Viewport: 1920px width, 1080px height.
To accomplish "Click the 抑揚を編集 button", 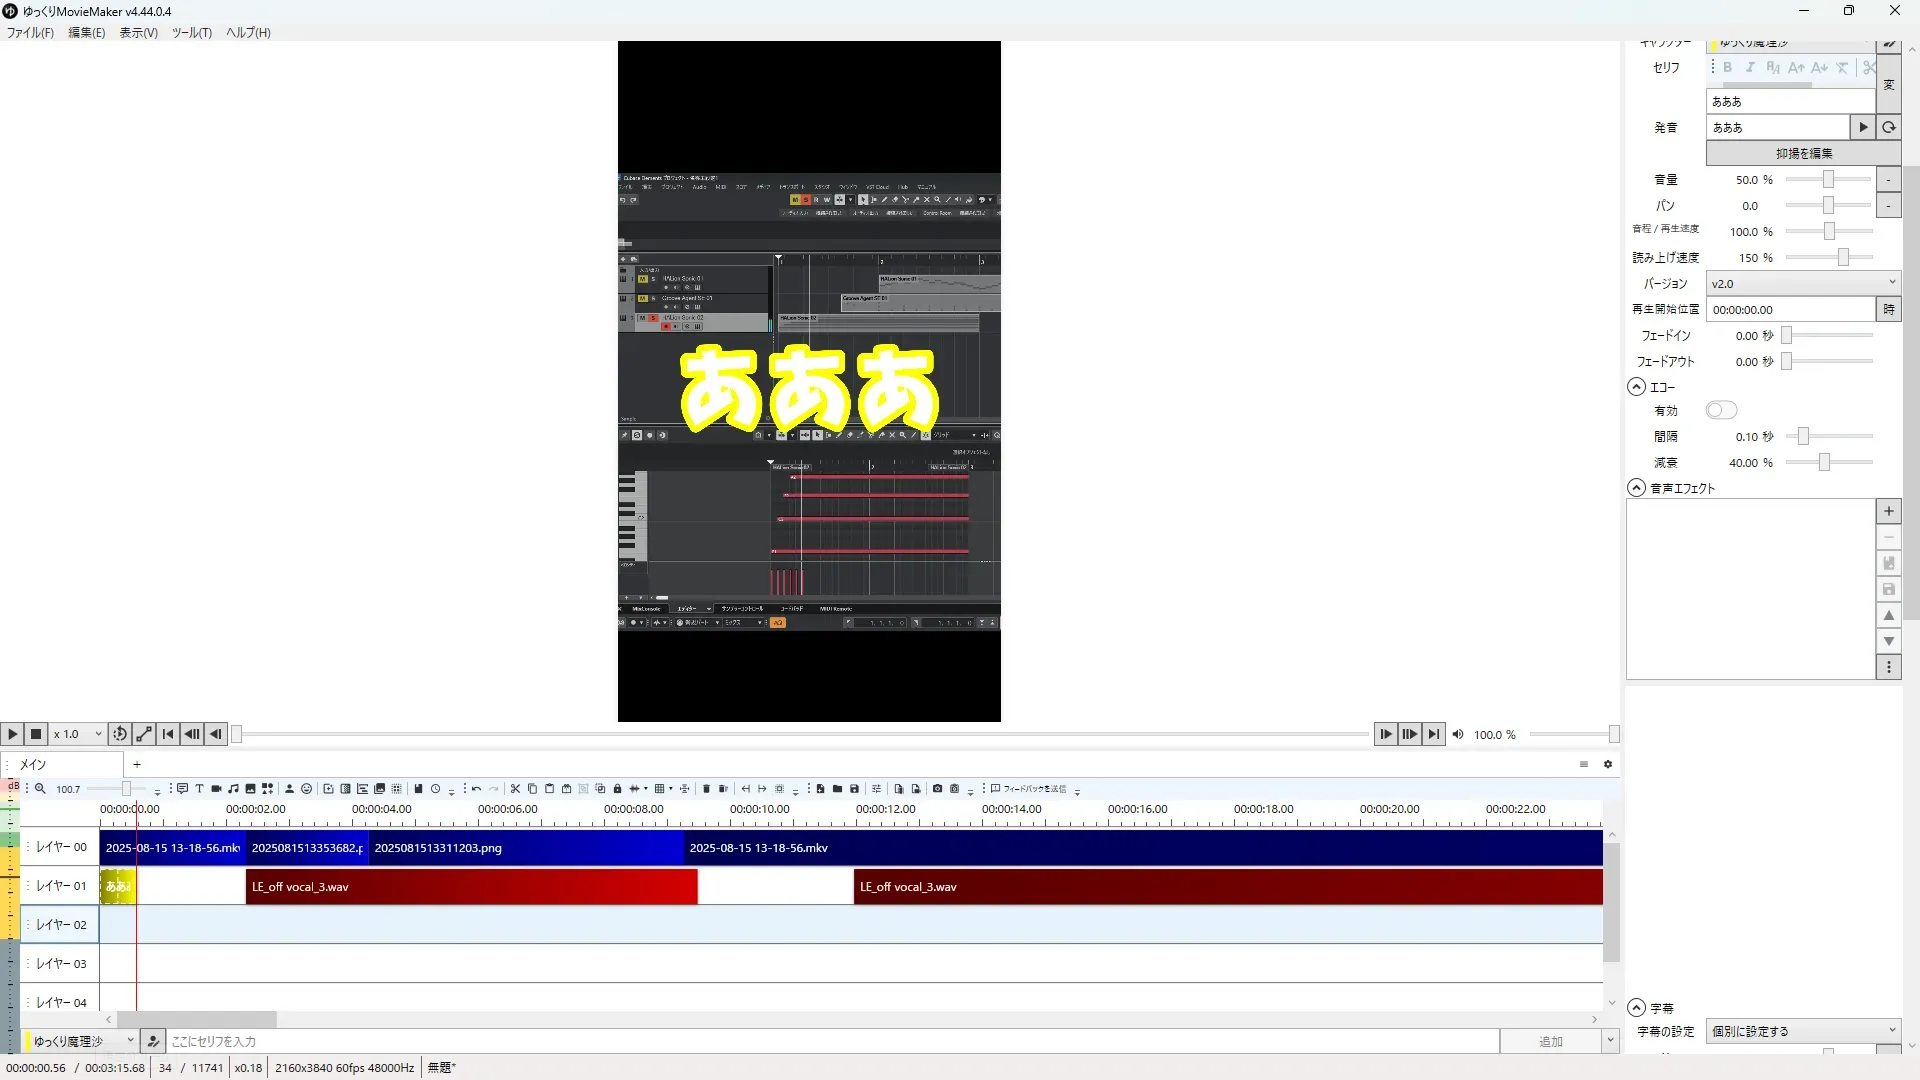I will [x=1803, y=153].
